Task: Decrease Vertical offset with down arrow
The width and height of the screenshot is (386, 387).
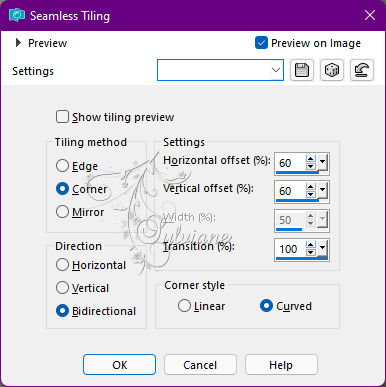Action: [x=311, y=194]
